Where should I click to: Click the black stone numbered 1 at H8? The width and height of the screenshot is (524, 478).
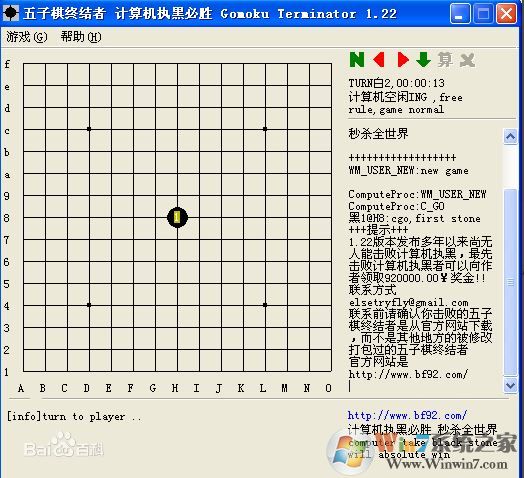pyautogui.click(x=177, y=218)
